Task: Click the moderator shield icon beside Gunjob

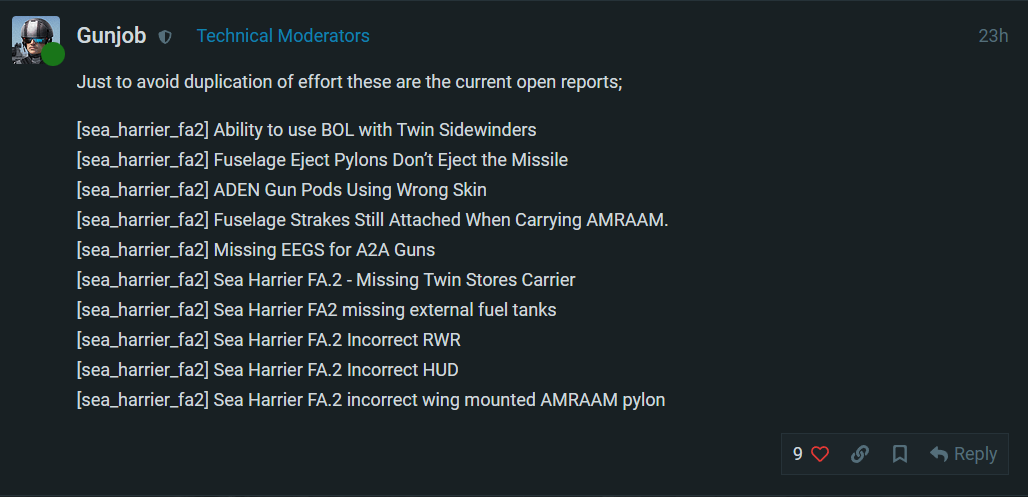Action: [165, 37]
